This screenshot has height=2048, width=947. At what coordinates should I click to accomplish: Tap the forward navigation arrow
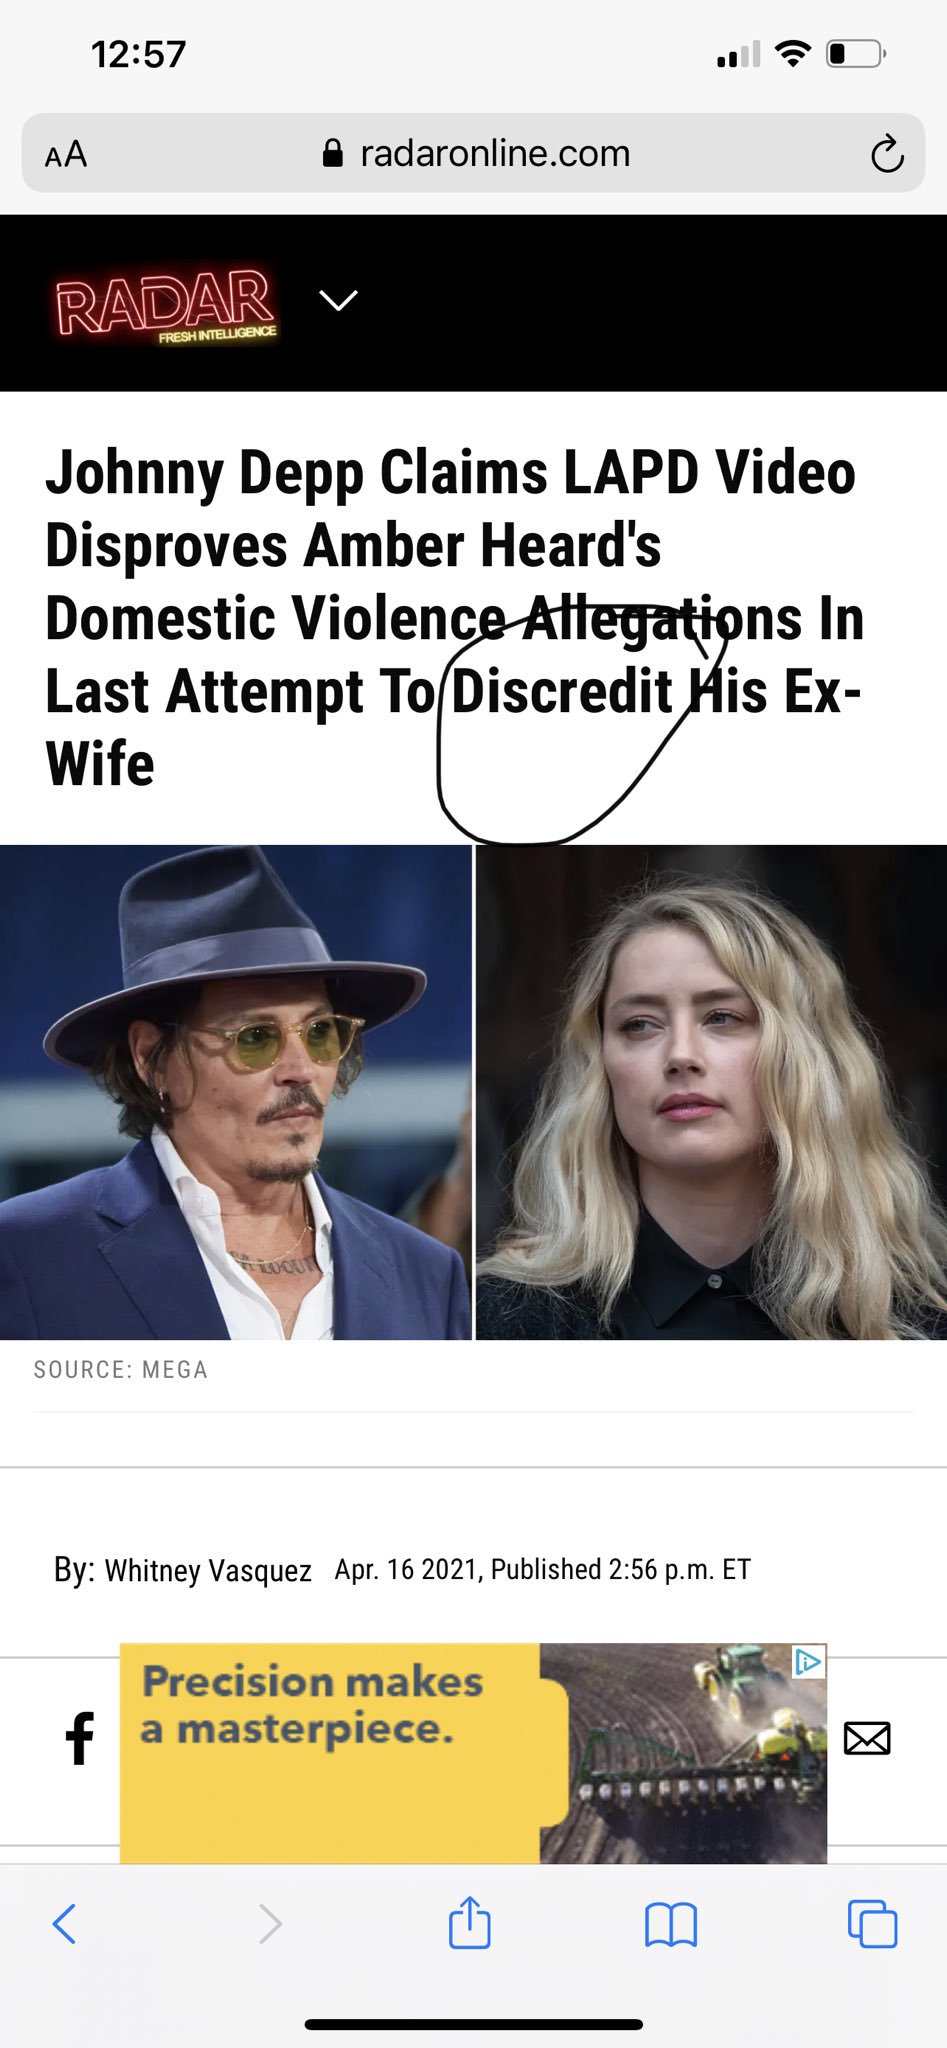270,1923
